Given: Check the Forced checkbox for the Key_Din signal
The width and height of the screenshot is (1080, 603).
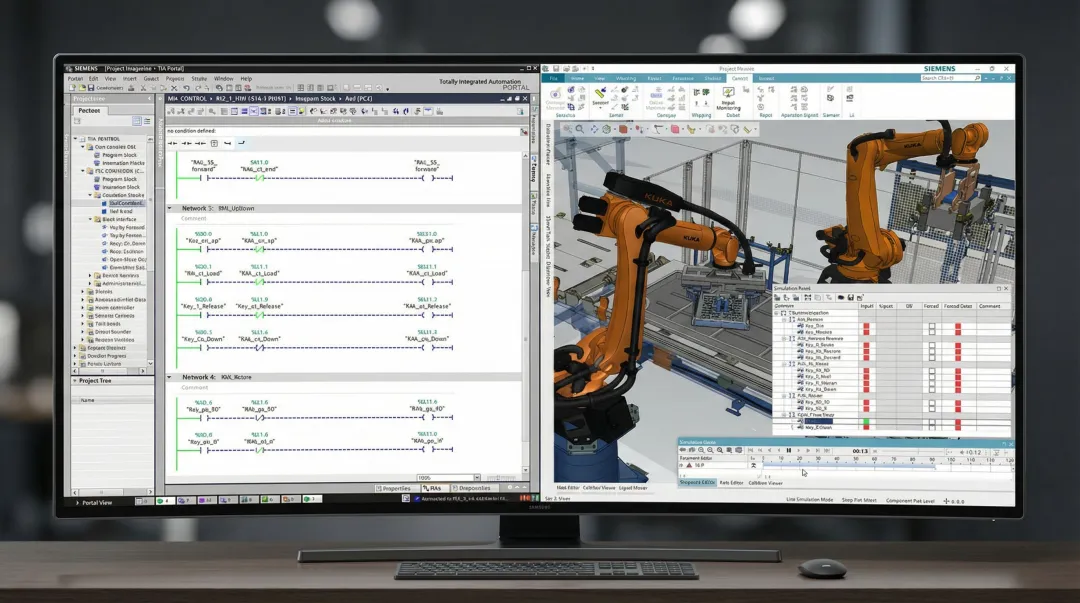Looking at the screenshot, I should click(932, 326).
